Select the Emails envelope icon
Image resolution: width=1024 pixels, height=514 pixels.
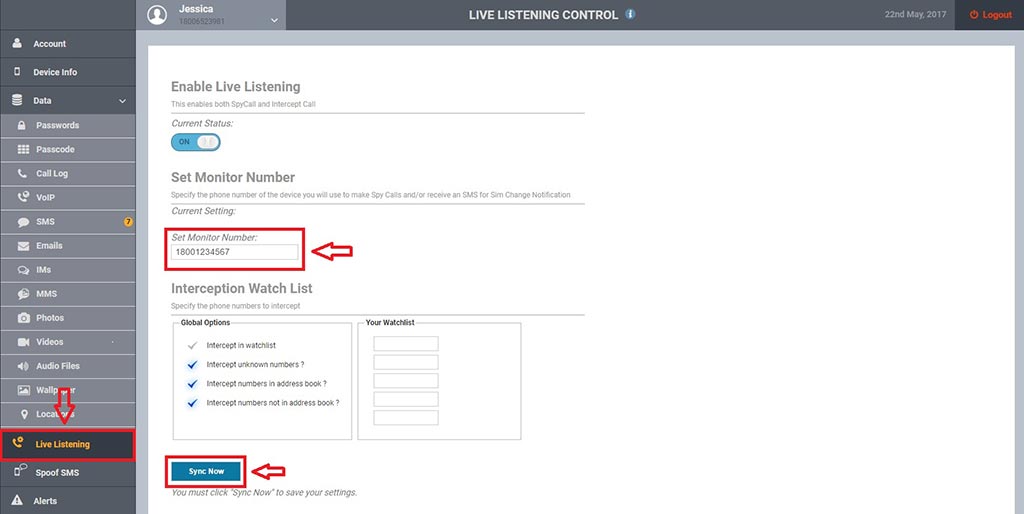pos(24,246)
